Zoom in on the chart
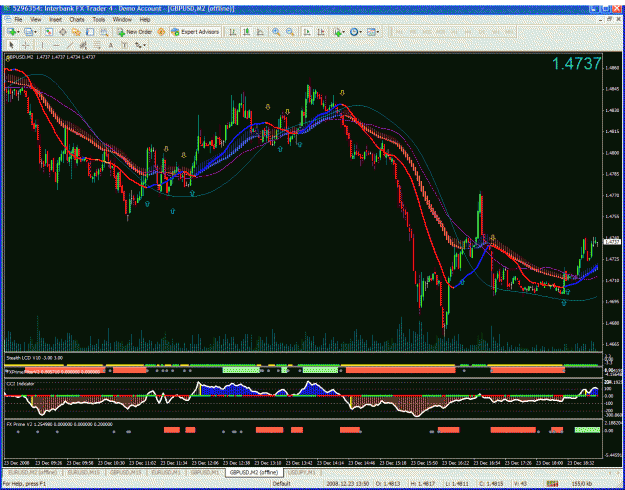Viewport: 625px width, 490px height. pos(276,32)
